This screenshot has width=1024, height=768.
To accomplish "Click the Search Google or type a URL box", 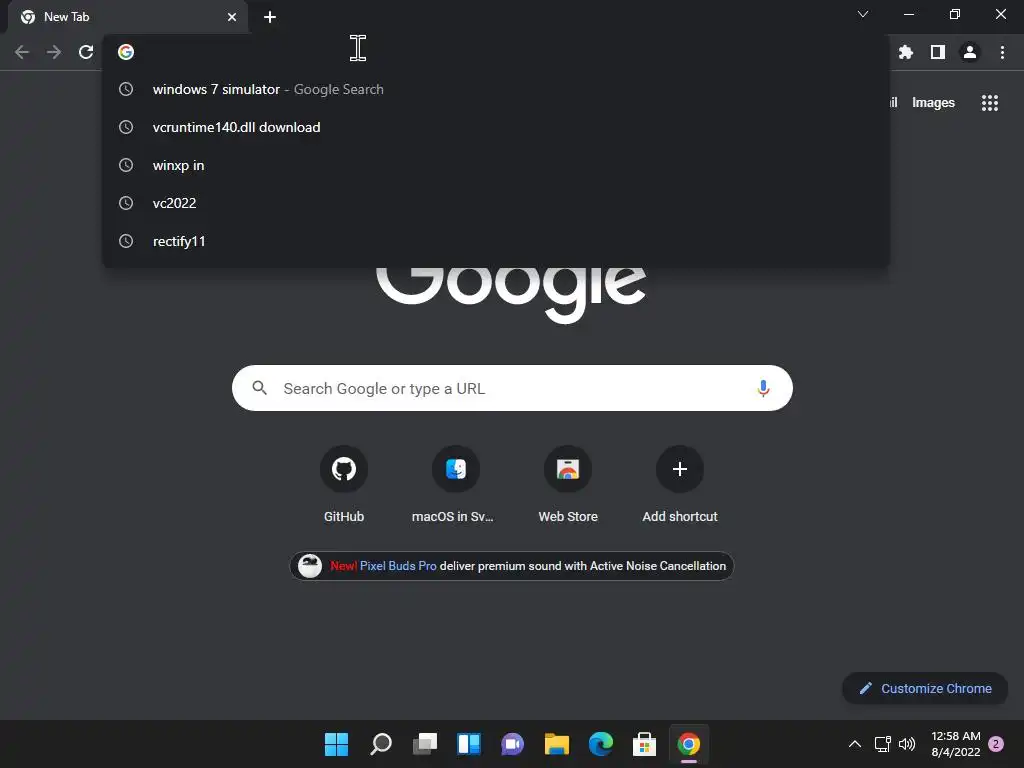I will [512, 389].
